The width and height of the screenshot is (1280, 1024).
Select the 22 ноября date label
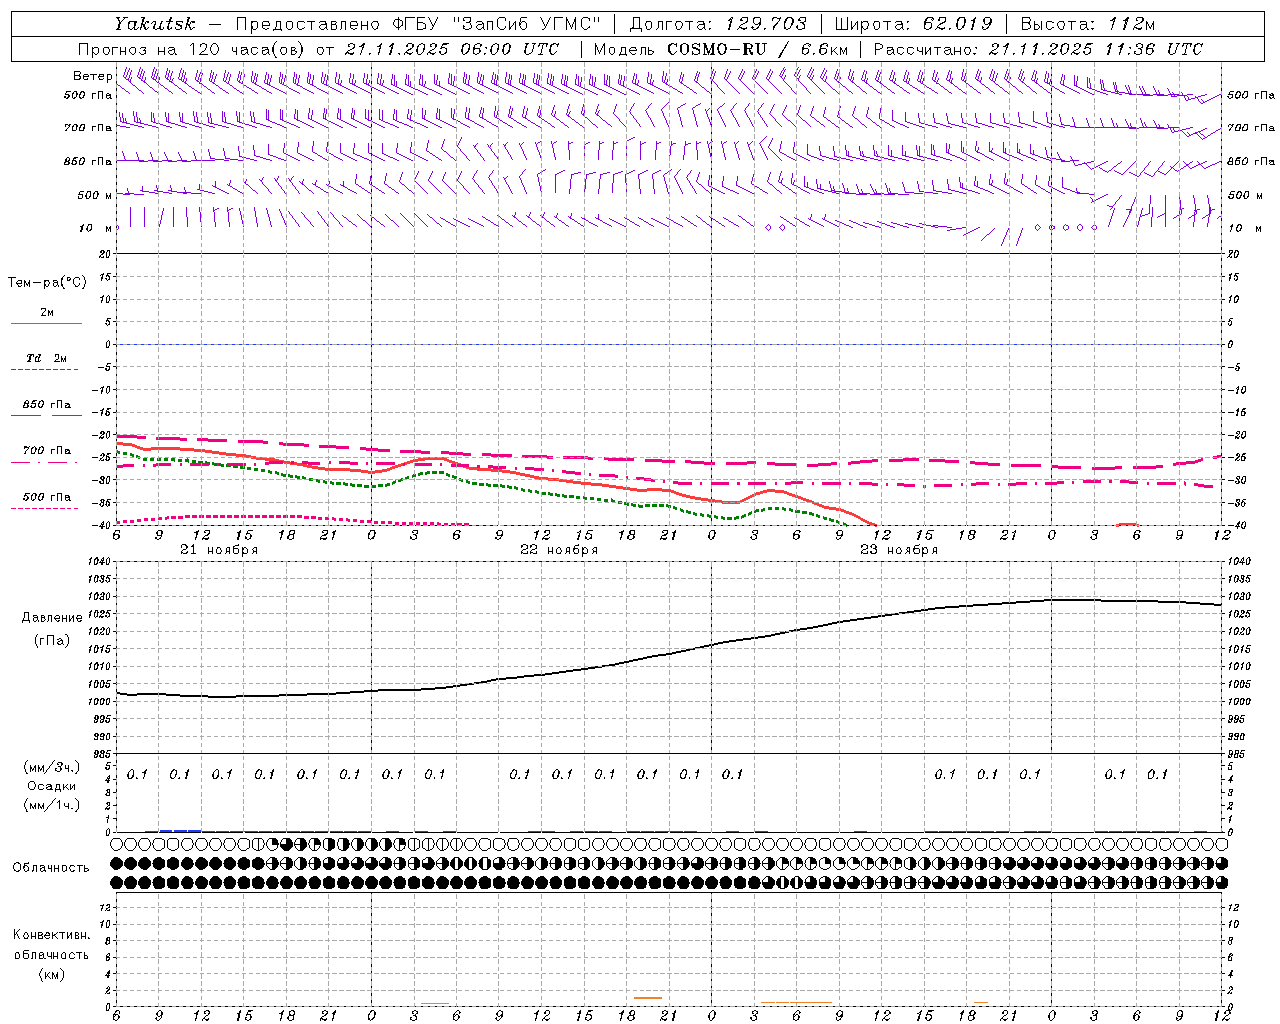pos(559,550)
